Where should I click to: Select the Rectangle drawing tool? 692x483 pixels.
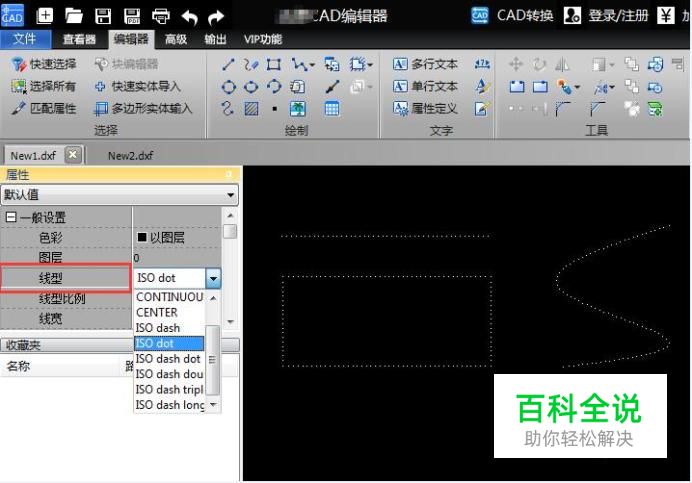click(x=274, y=64)
